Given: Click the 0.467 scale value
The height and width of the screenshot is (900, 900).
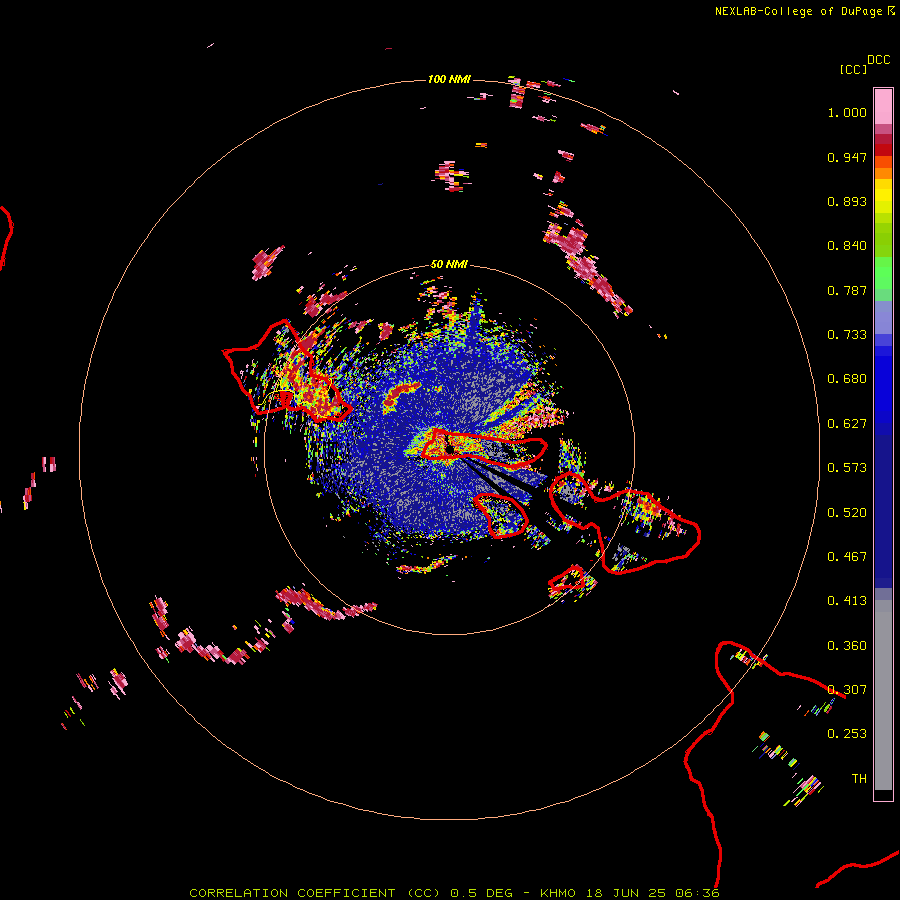Looking at the screenshot, I should click(x=847, y=557).
